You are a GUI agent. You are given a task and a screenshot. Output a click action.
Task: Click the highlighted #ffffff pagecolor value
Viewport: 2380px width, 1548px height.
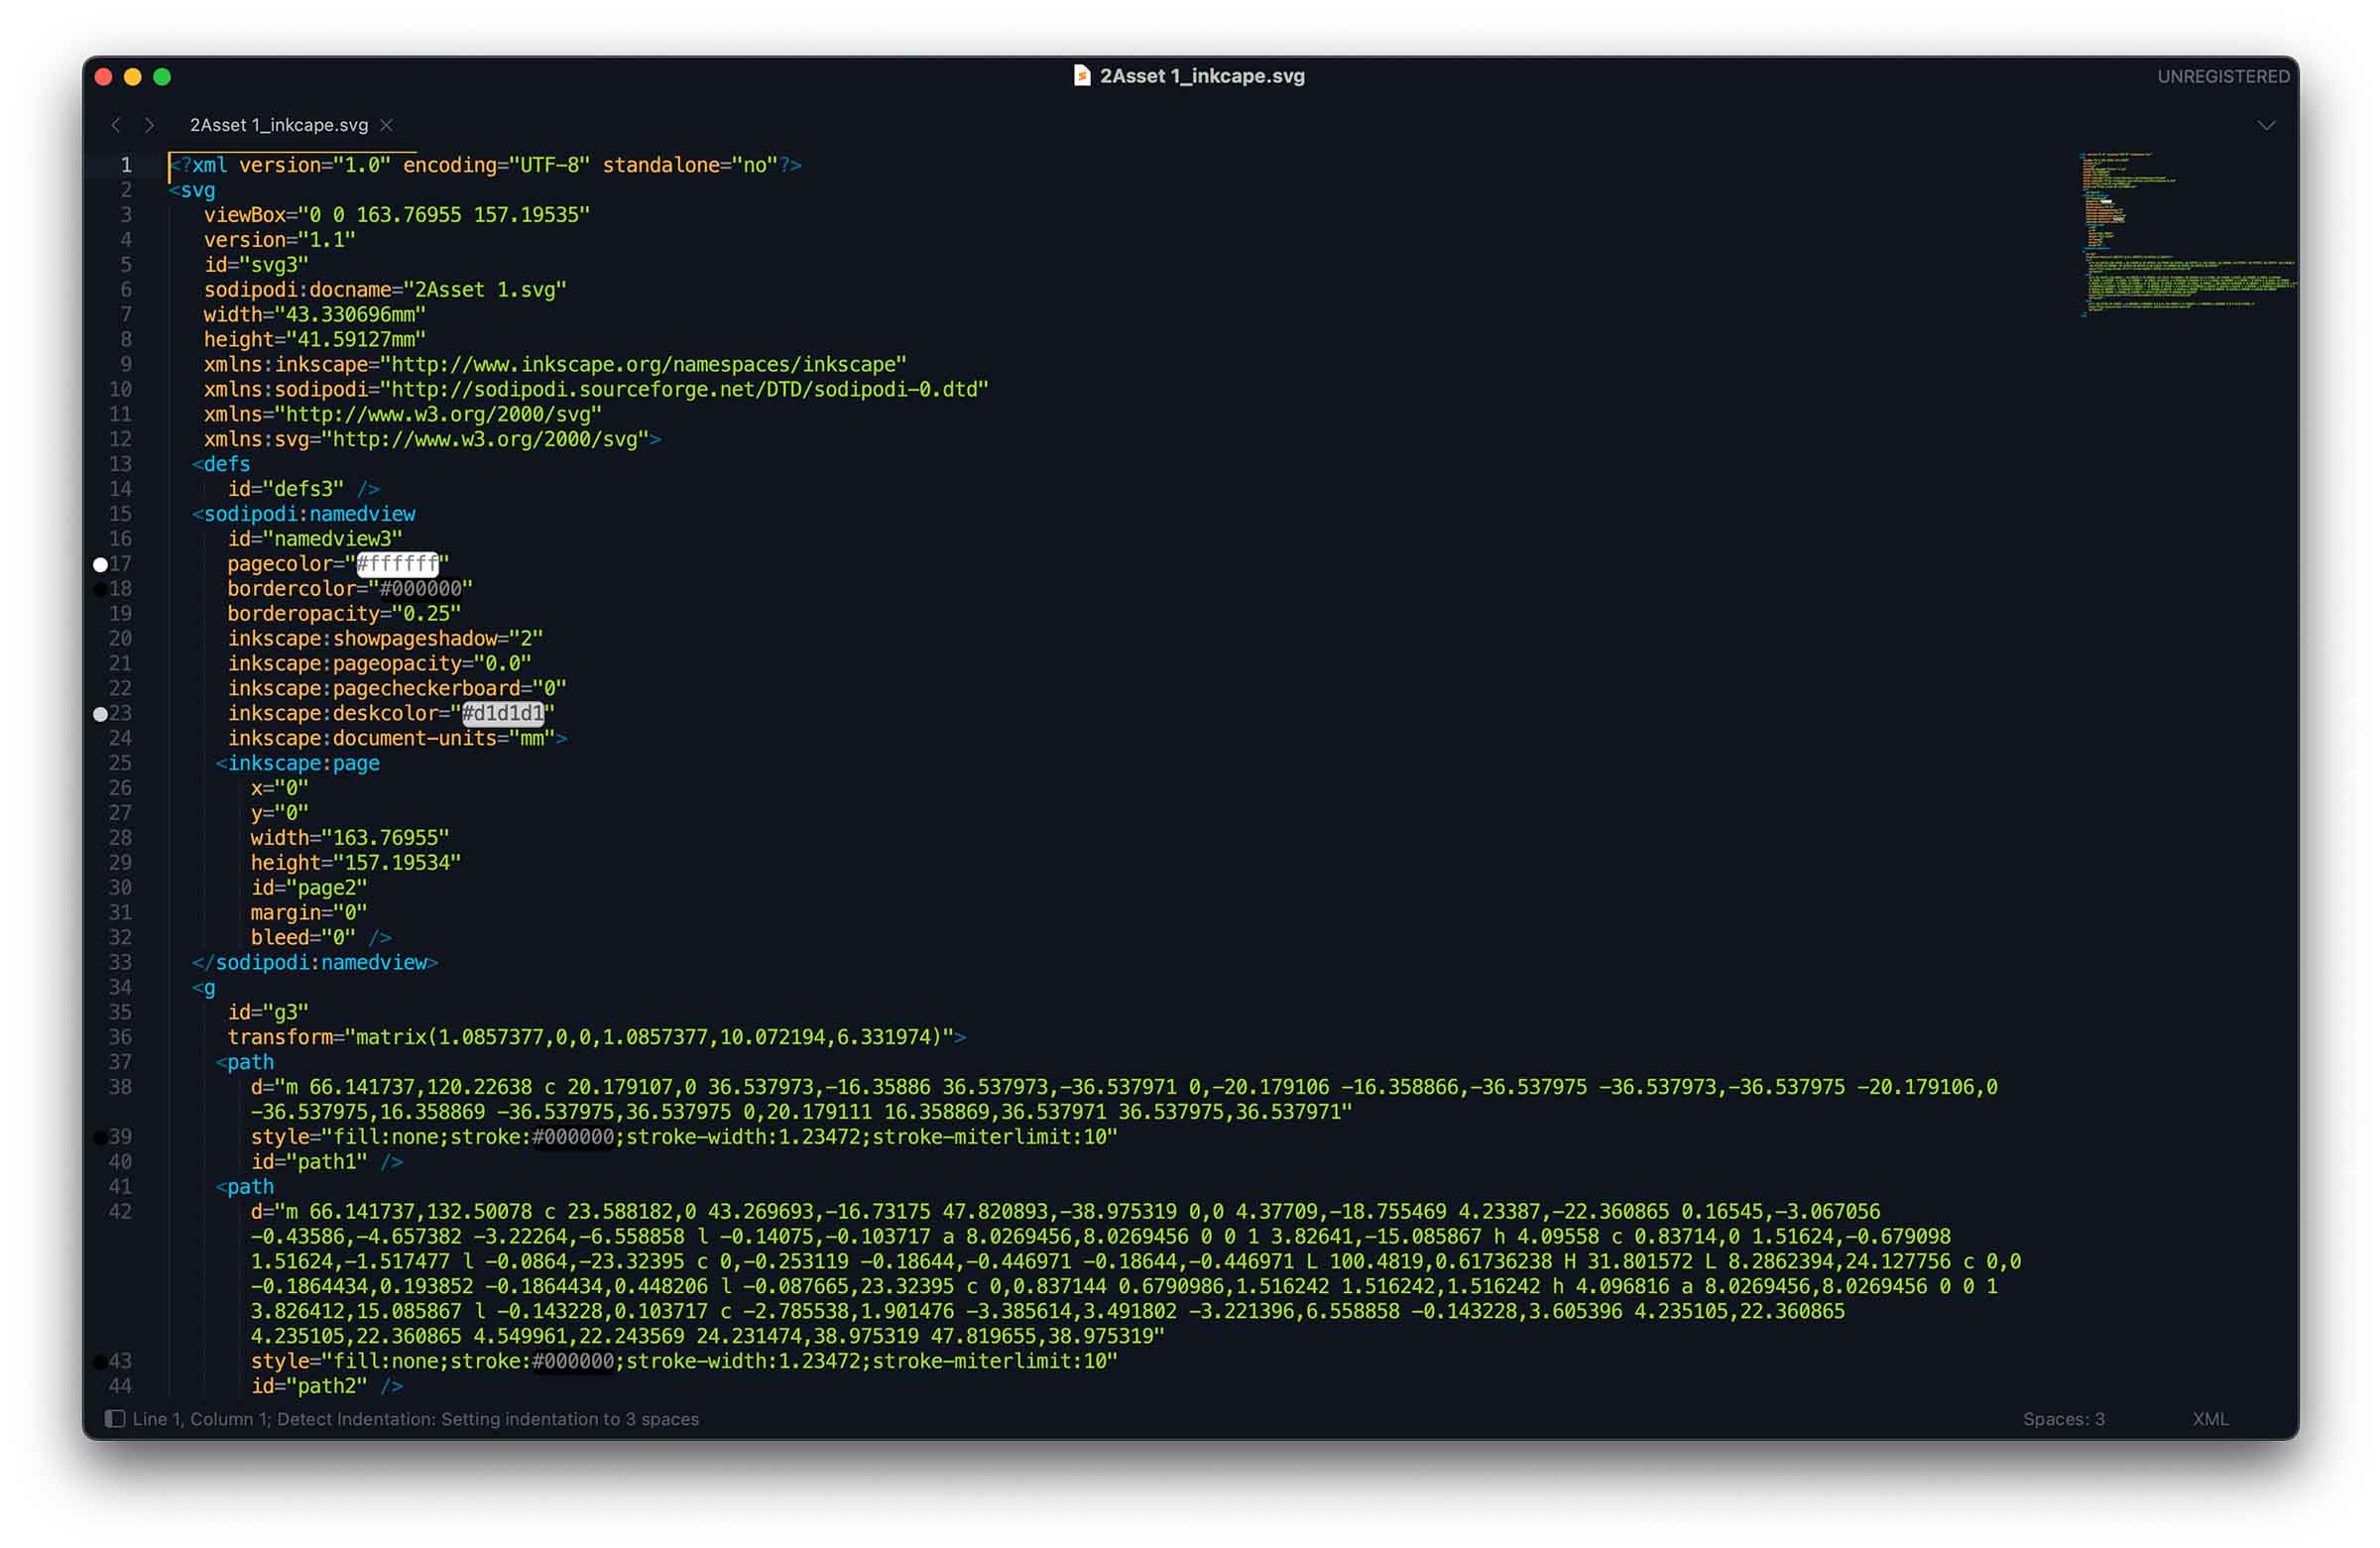[397, 564]
